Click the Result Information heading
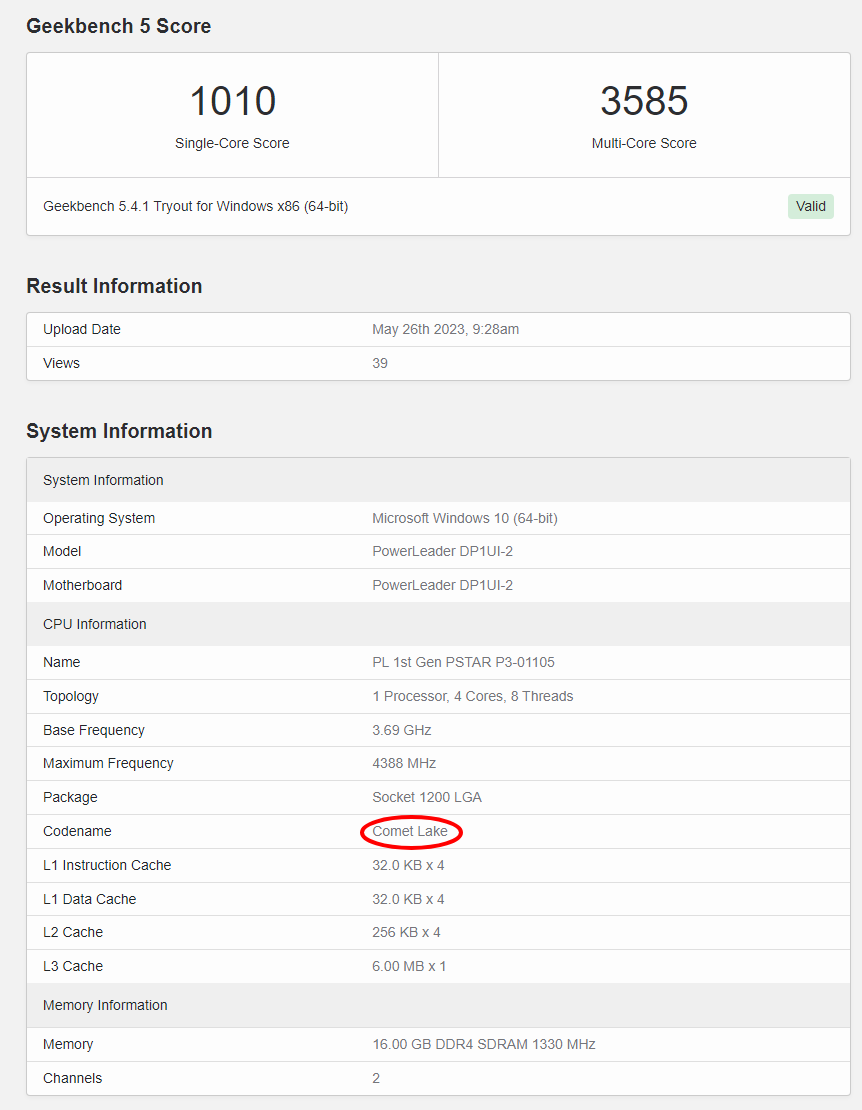This screenshot has width=862, height=1110. point(114,286)
